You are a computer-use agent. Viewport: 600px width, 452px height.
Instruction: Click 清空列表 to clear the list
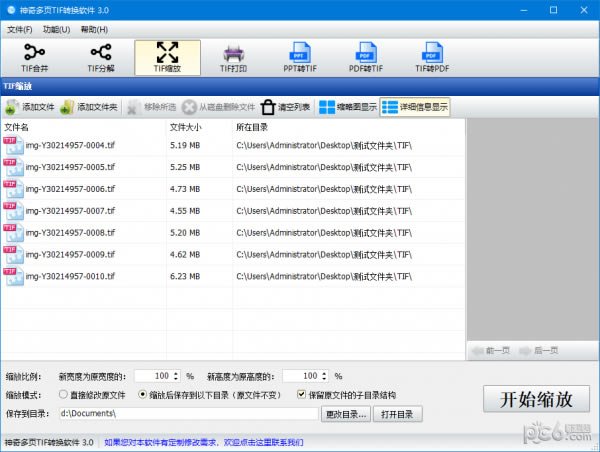(x=285, y=107)
